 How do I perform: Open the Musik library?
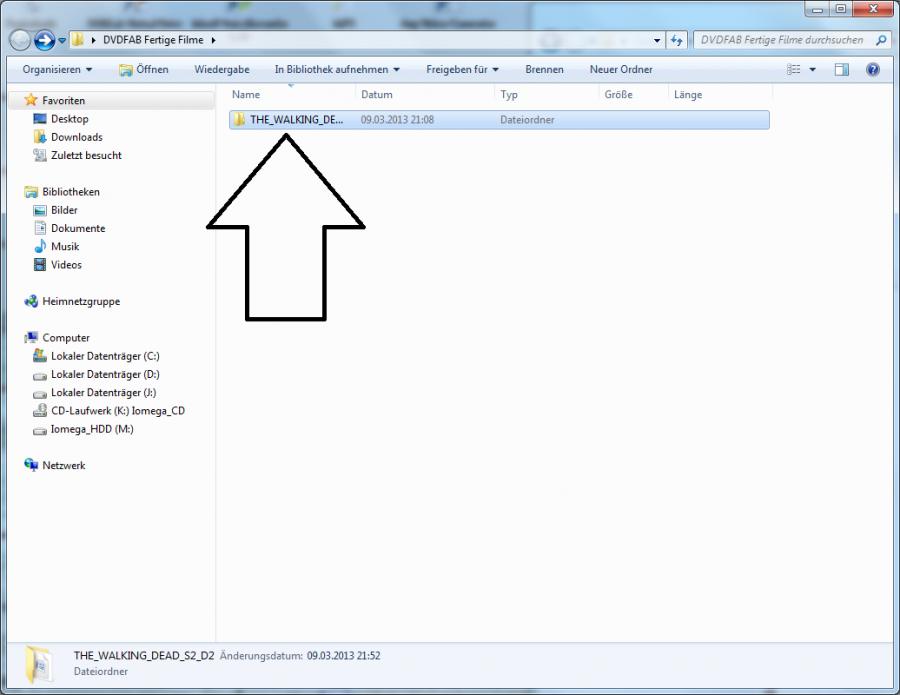65,247
